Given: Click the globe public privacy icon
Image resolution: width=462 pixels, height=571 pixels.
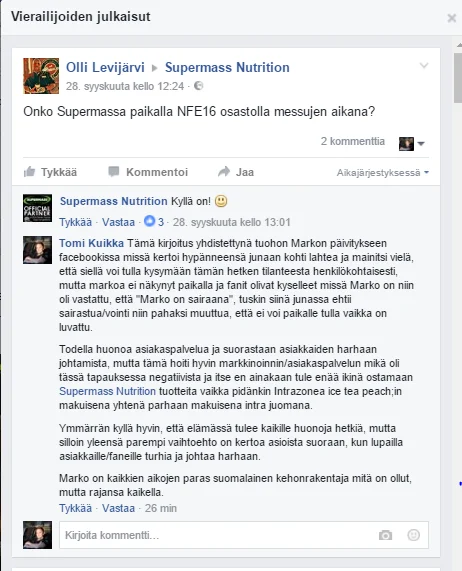Looking at the screenshot, I should [198, 86].
